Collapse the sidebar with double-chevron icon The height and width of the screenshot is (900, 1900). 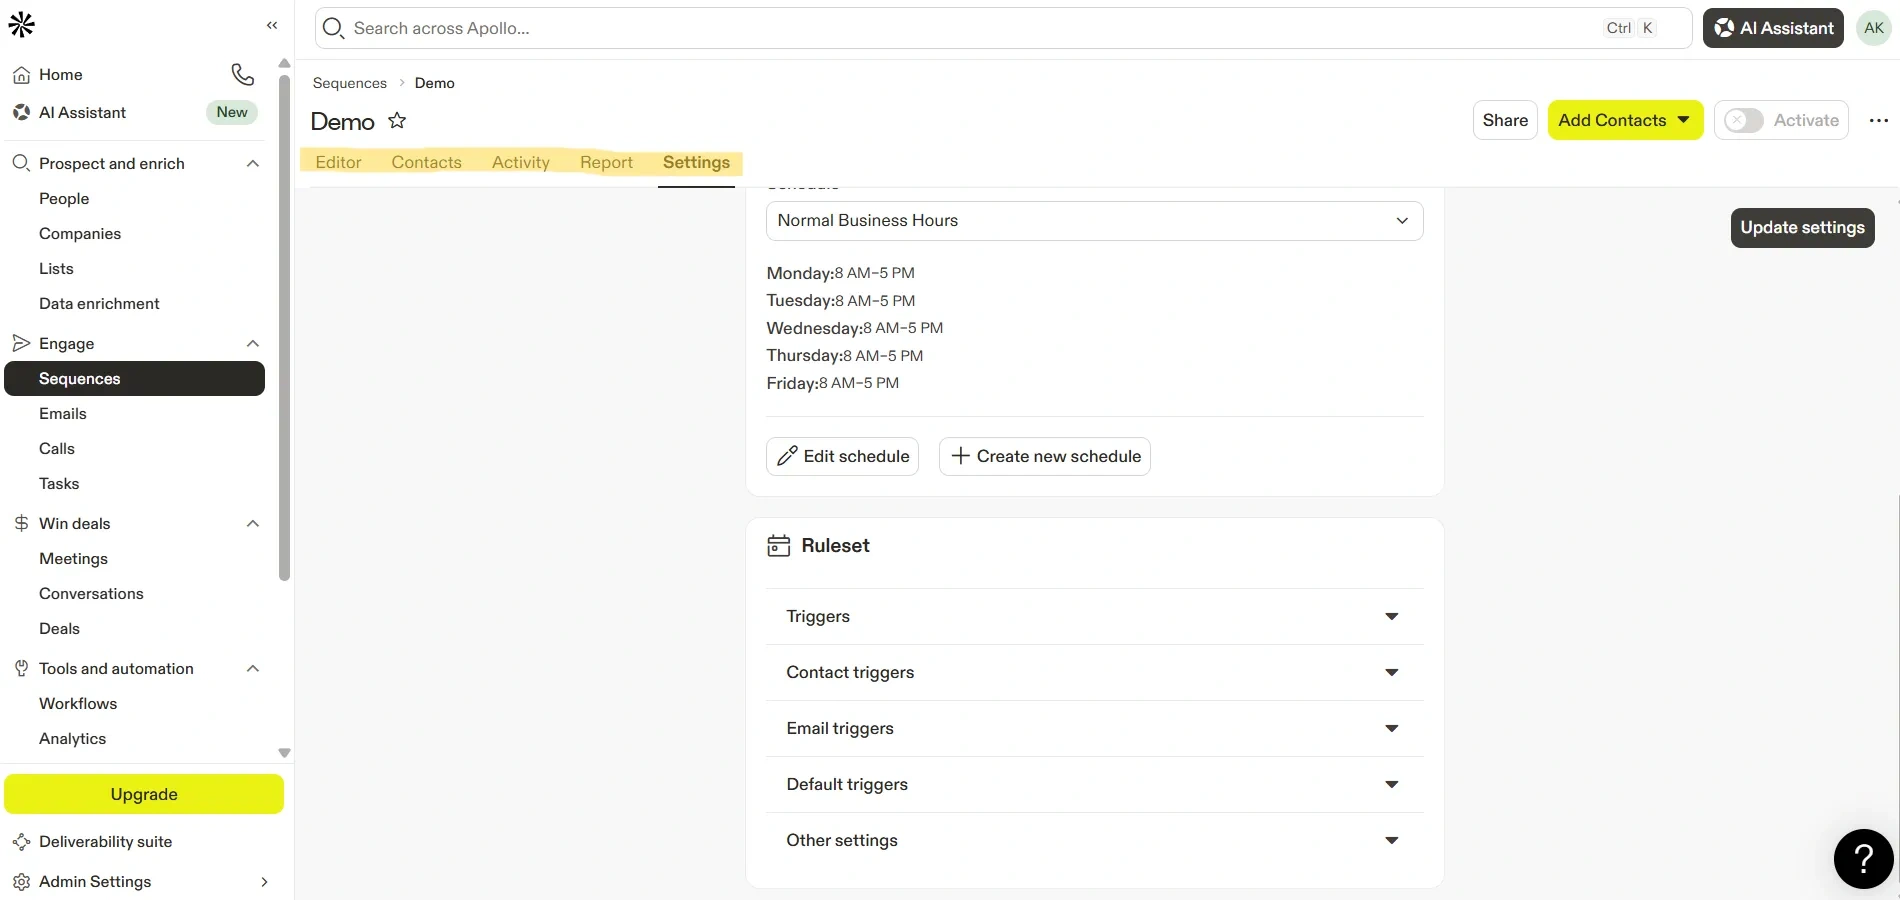(272, 25)
